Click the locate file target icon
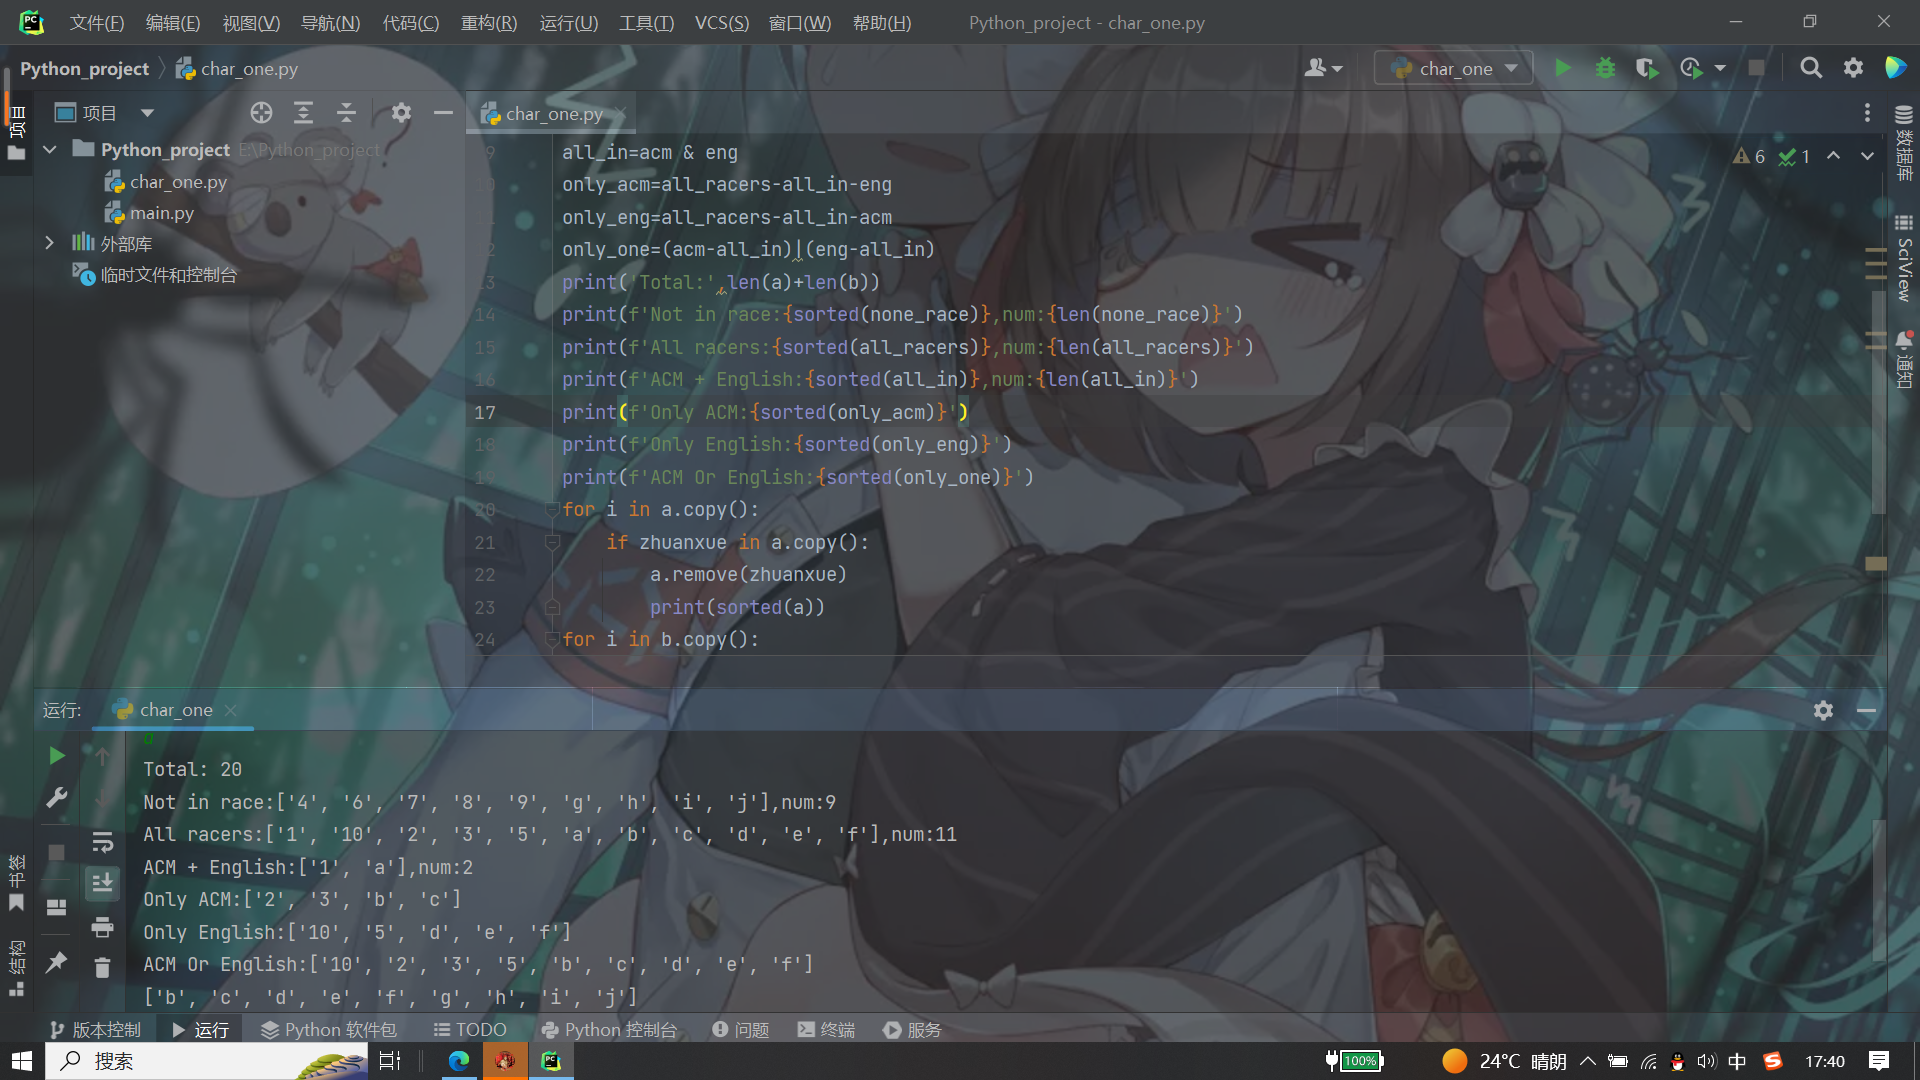Screen dimensions: 1920x1080 (261, 113)
